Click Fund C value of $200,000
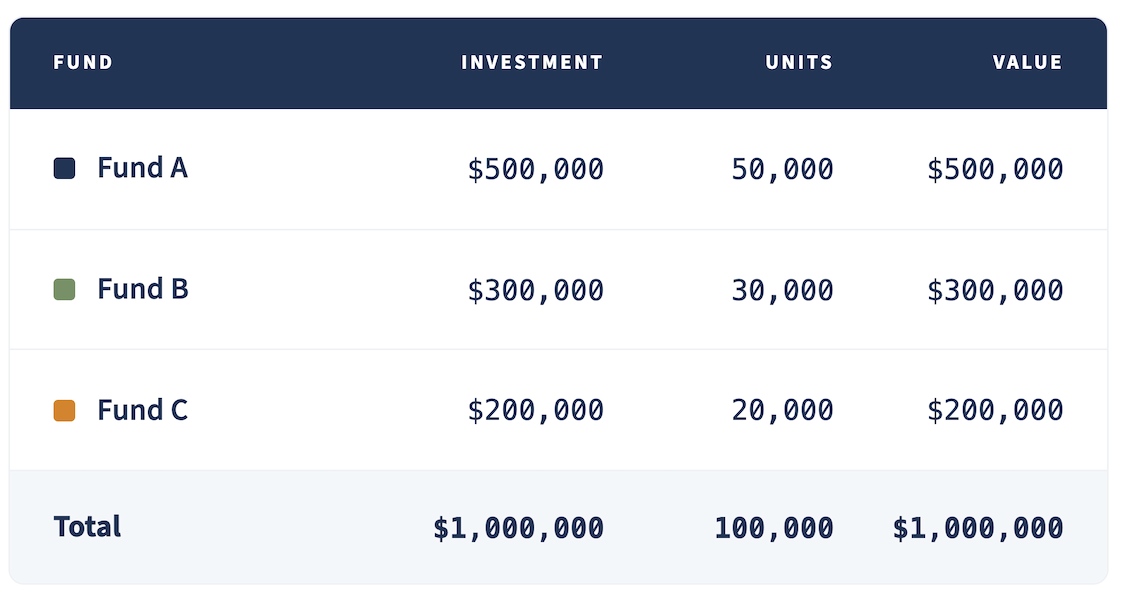 coord(995,410)
